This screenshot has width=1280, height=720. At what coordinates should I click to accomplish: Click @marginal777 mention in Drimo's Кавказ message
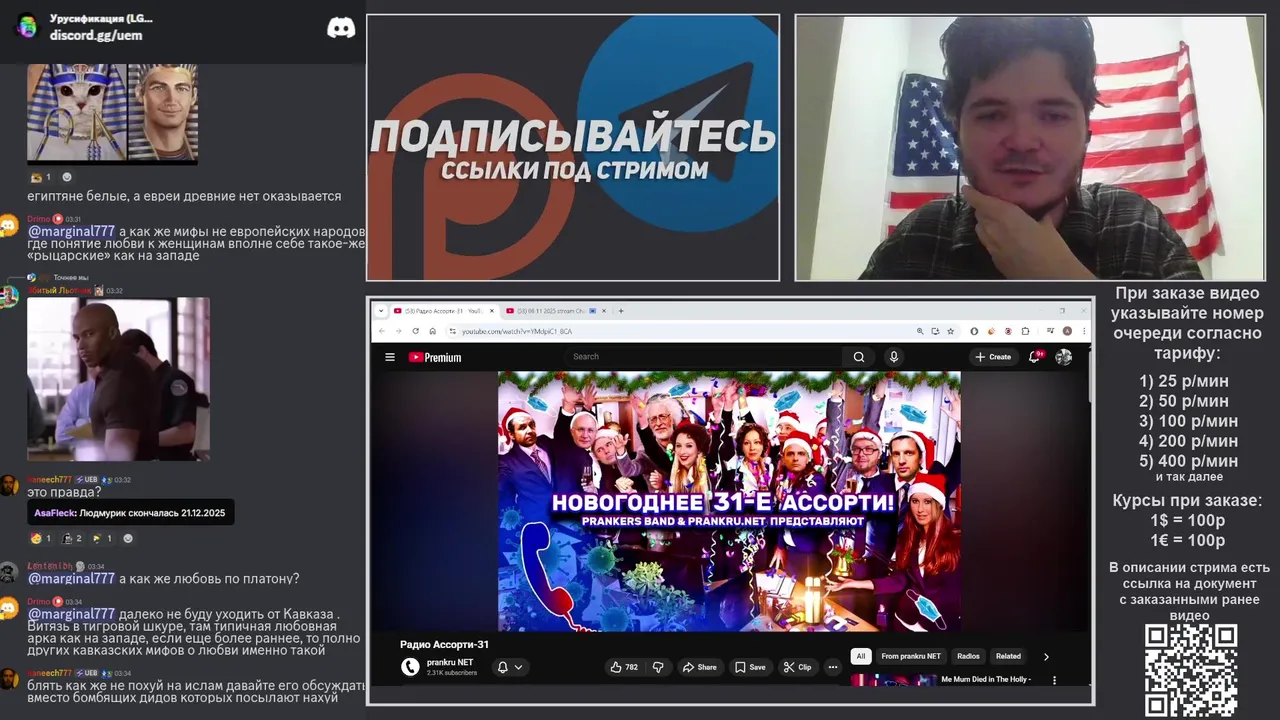click(71, 614)
